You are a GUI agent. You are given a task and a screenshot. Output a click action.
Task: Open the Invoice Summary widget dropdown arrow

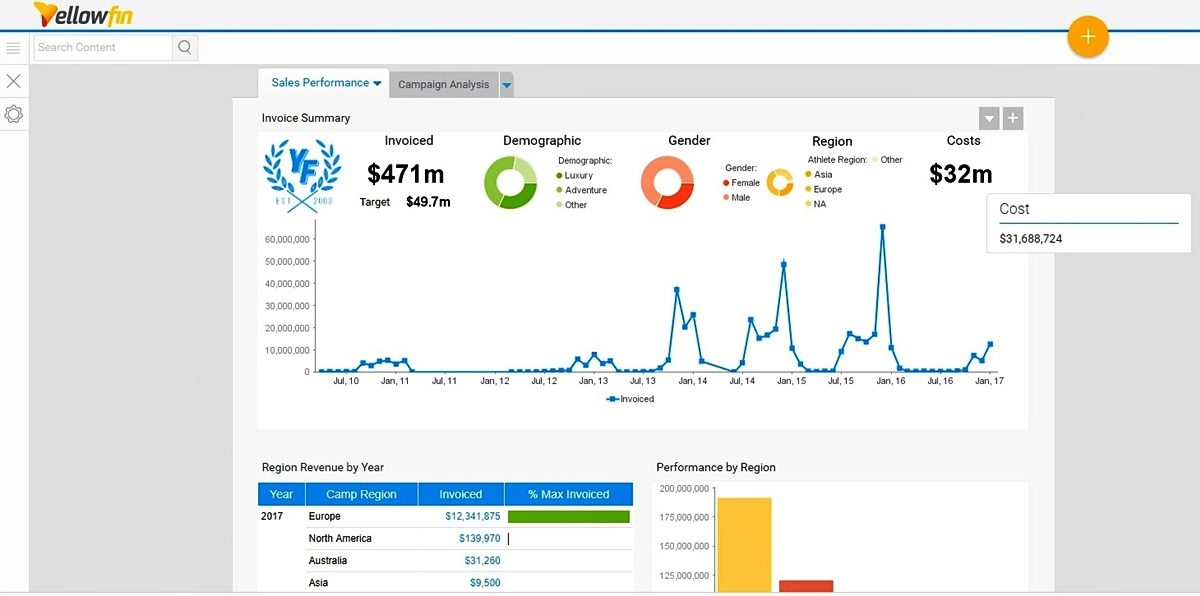pyautogui.click(x=988, y=117)
